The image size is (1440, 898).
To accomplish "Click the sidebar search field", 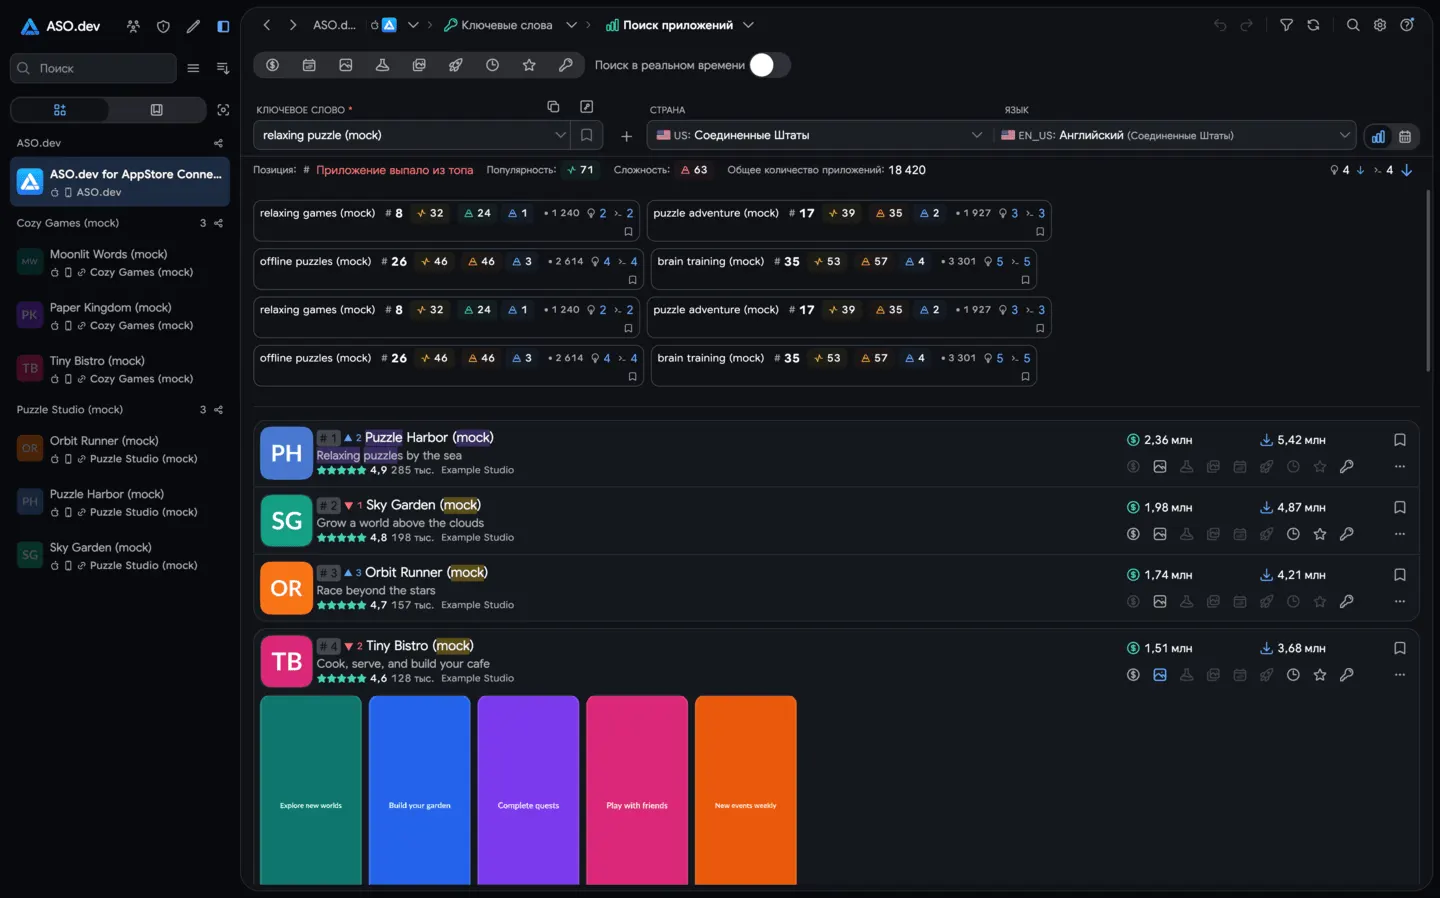I will [93, 68].
